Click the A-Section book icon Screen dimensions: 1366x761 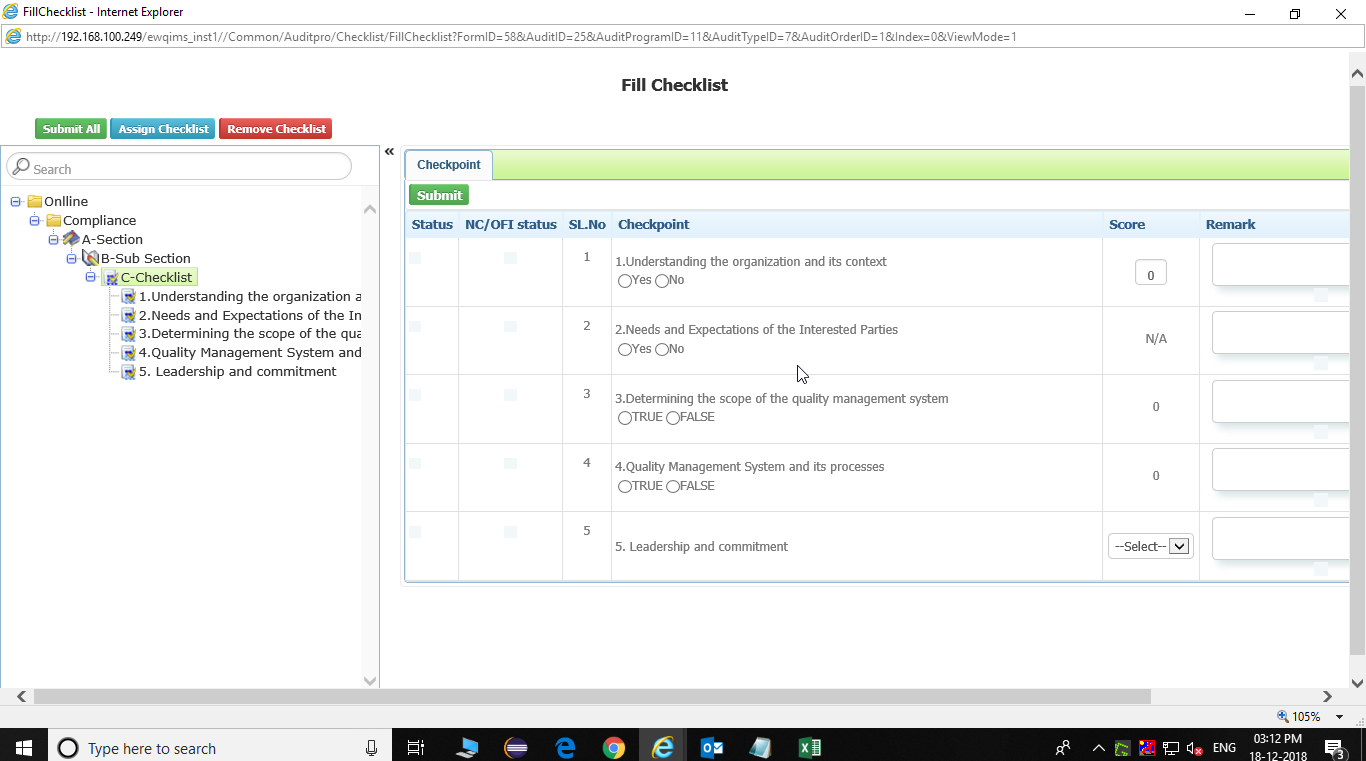point(72,240)
